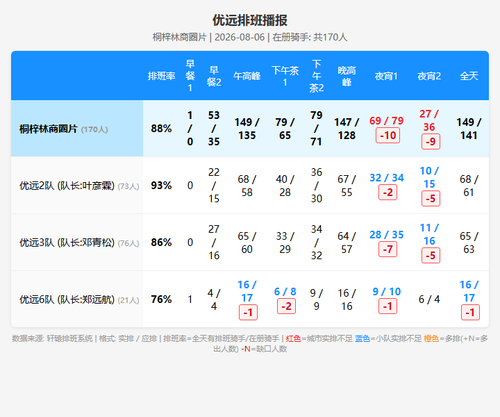
Task: Click the blue 32 / 34 value
Action: pos(387,178)
